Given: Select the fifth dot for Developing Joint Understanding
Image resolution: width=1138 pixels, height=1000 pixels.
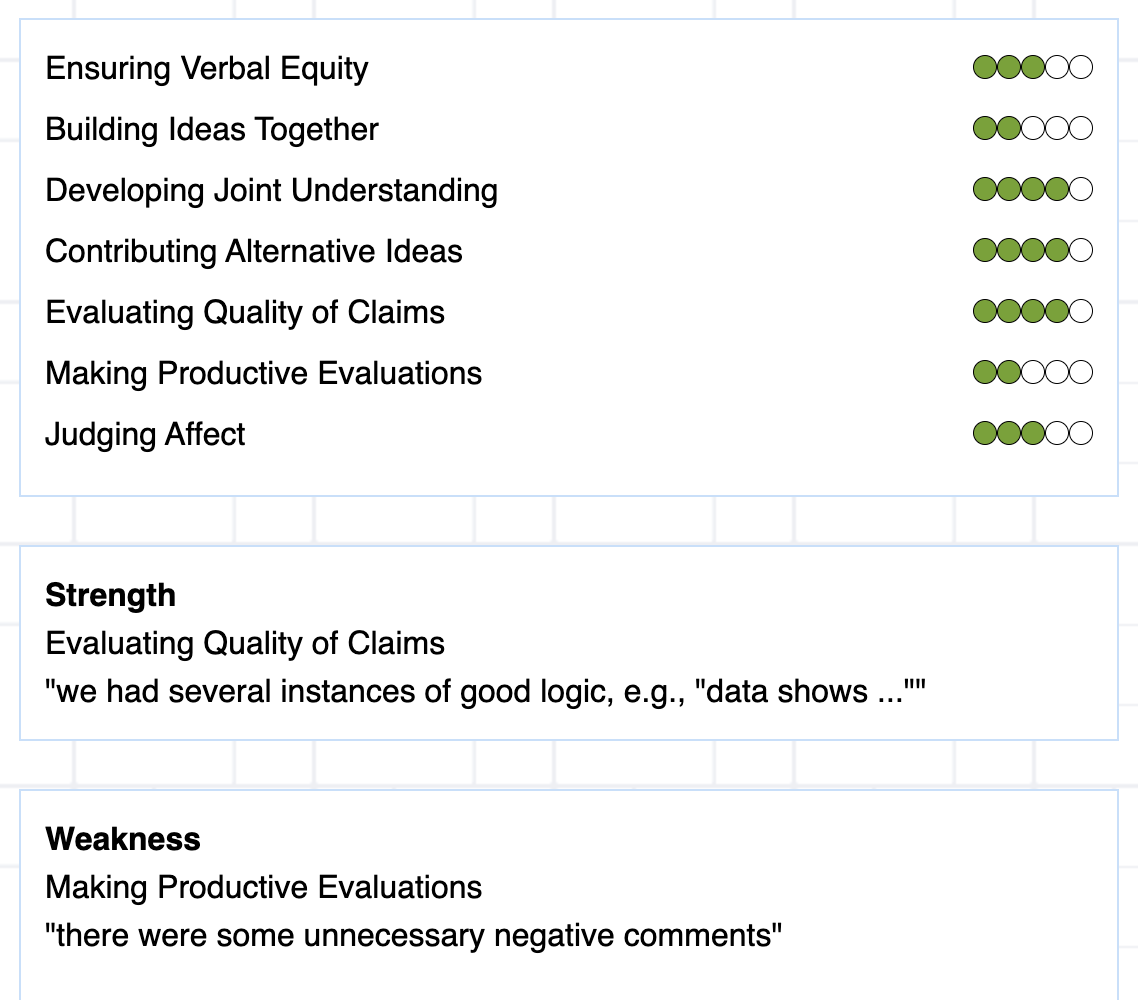Looking at the screenshot, I should (x=1081, y=189).
